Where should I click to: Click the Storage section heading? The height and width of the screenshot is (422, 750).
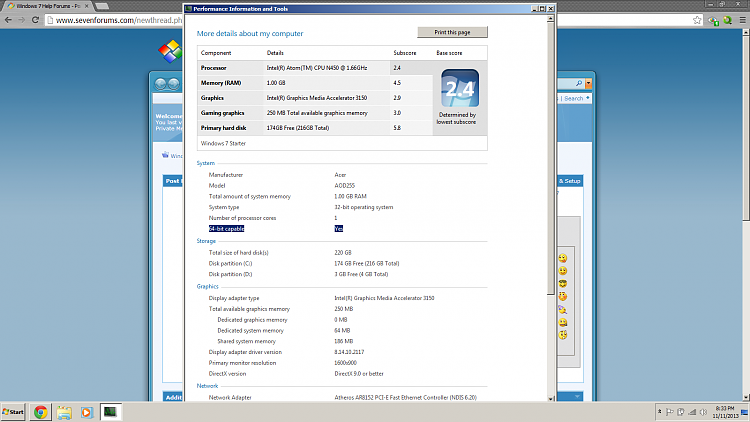[x=206, y=241]
